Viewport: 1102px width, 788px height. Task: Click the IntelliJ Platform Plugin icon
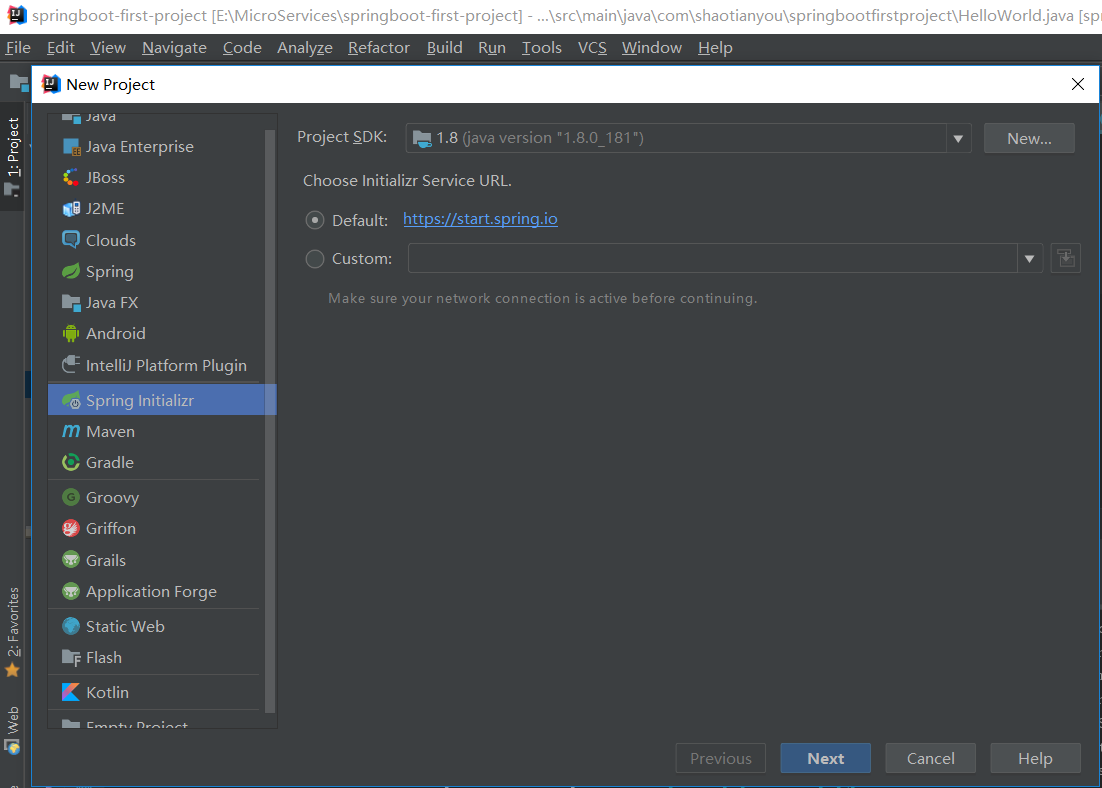(71, 365)
